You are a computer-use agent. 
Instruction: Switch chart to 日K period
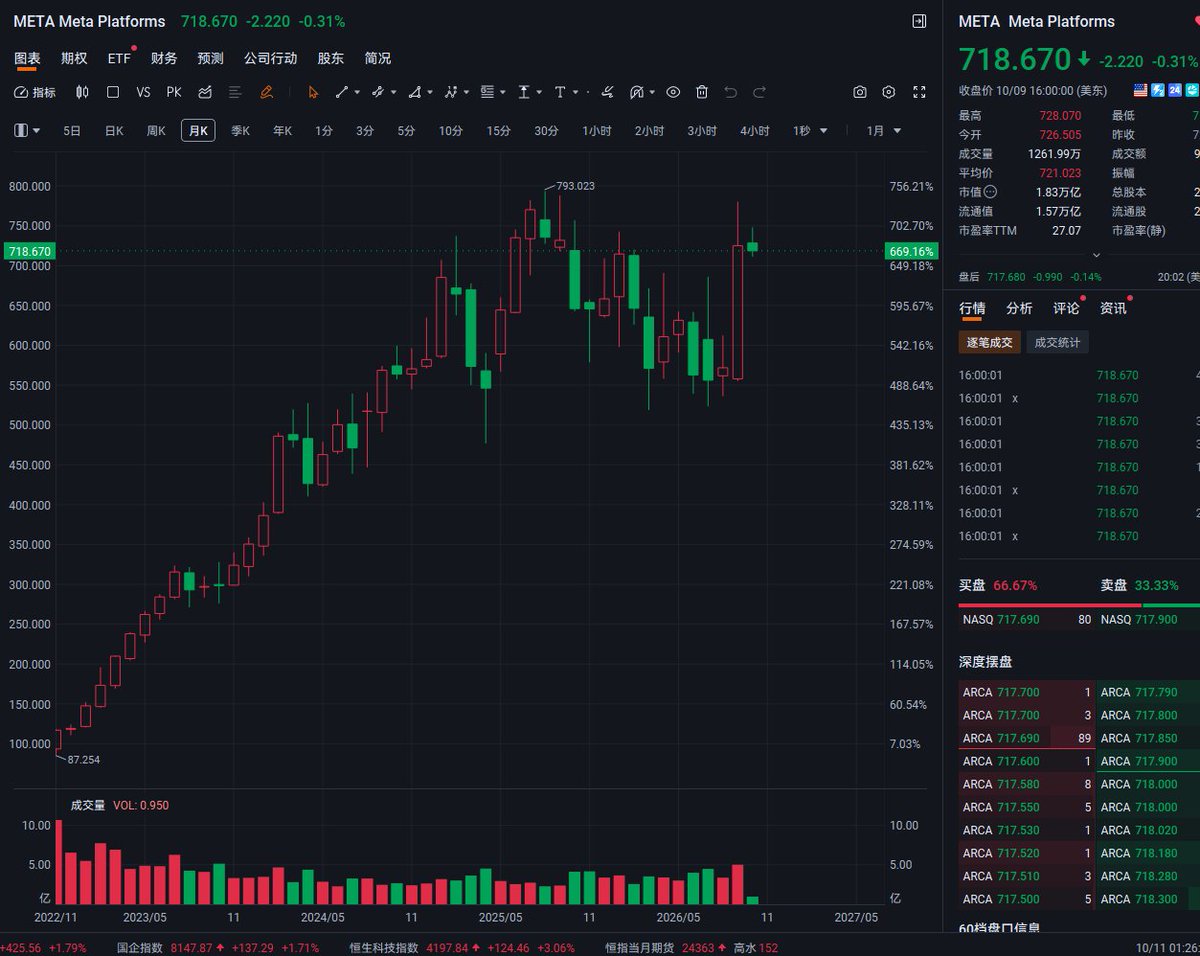point(114,130)
